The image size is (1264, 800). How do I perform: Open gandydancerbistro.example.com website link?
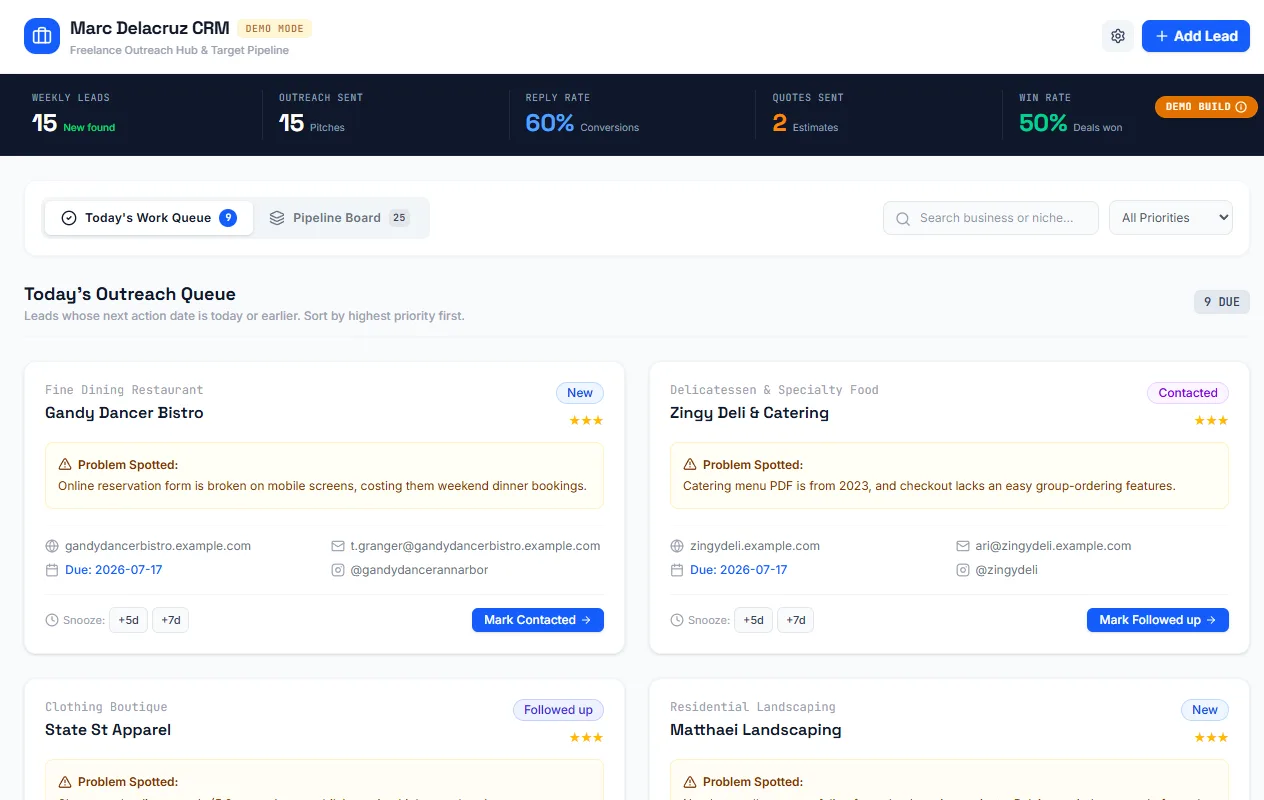click(x=158, y=546)
